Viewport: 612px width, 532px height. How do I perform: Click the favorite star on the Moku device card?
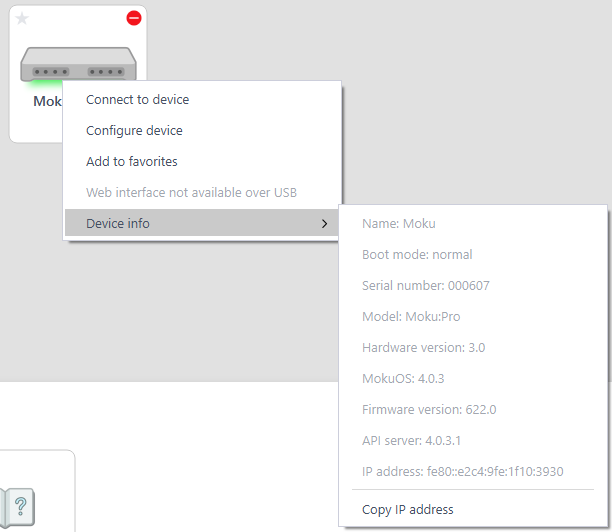tap(22, 18)
